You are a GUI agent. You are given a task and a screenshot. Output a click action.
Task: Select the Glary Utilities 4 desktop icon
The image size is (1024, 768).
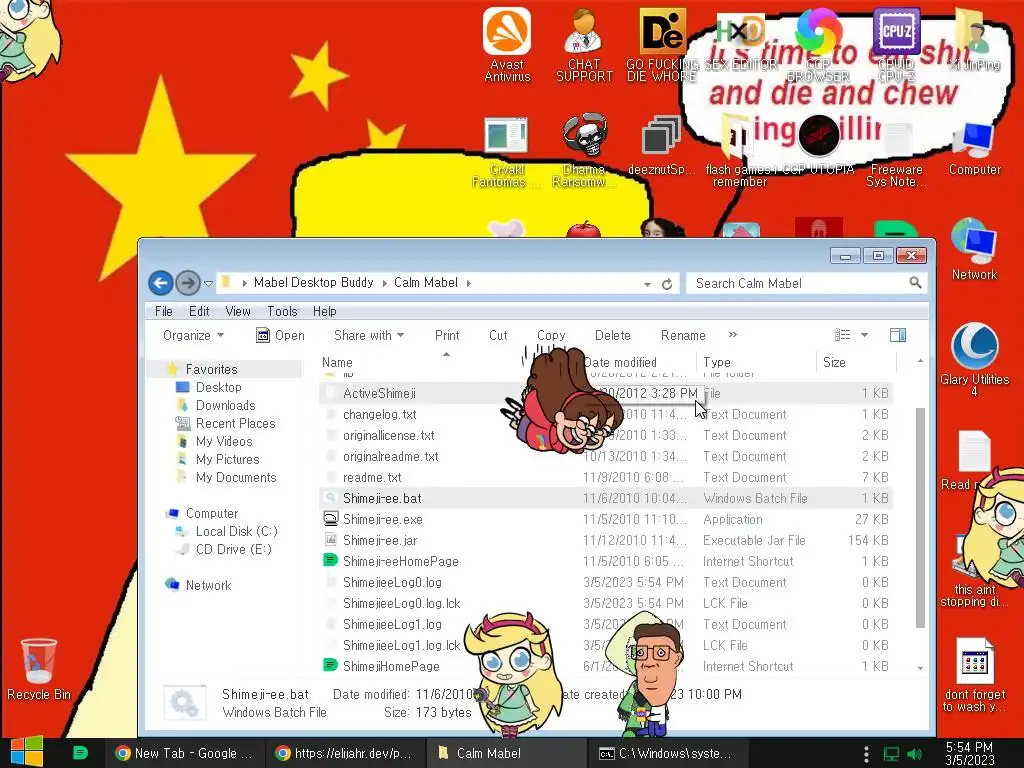click(x=974, y=359)
